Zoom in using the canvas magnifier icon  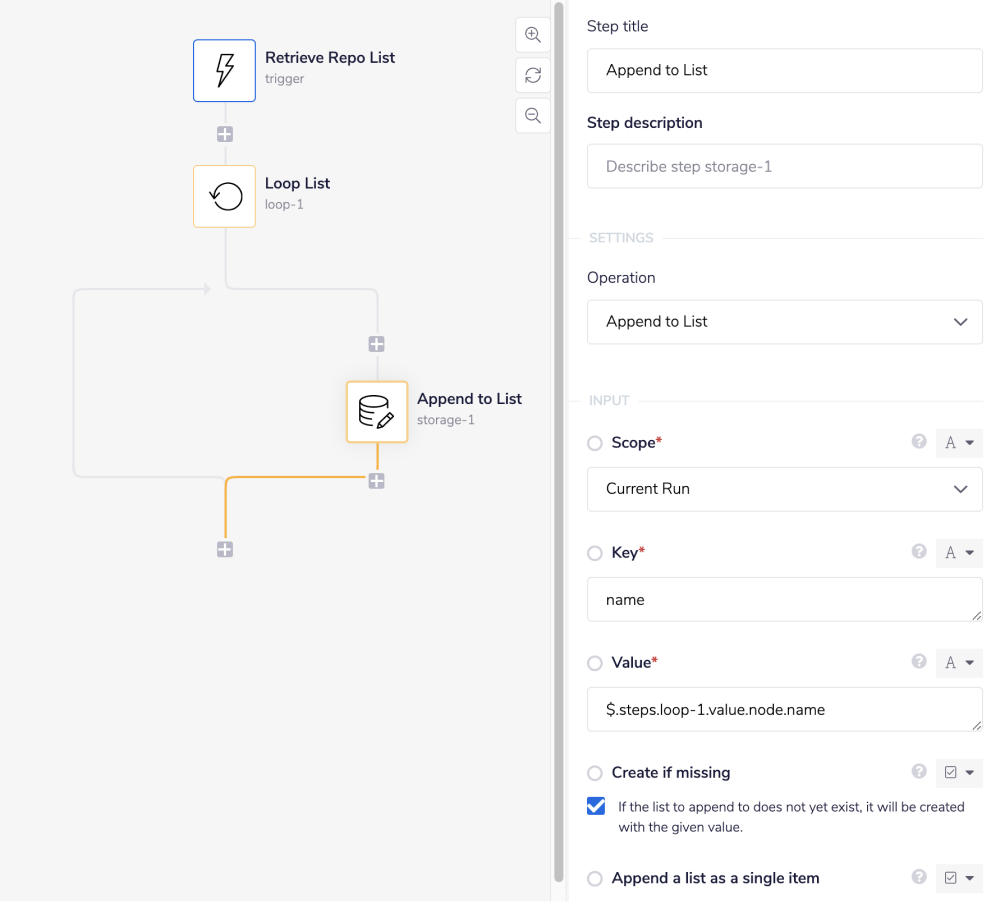click(532, 34)
